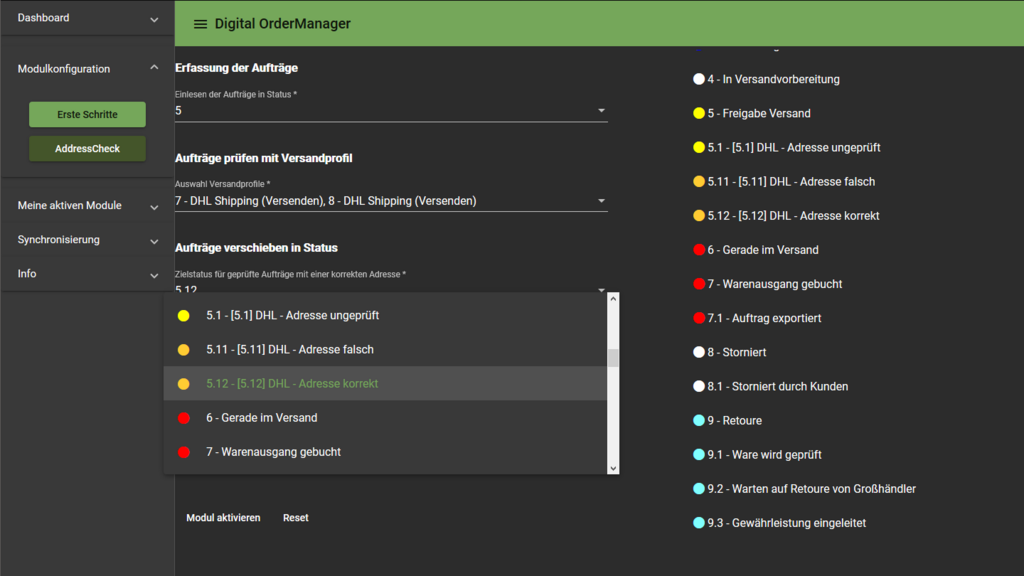This screenshot has width=1024, height=576.
Task: Click yellow dot next to 5.1 dropdown option
Action: [x=183, y=316]
